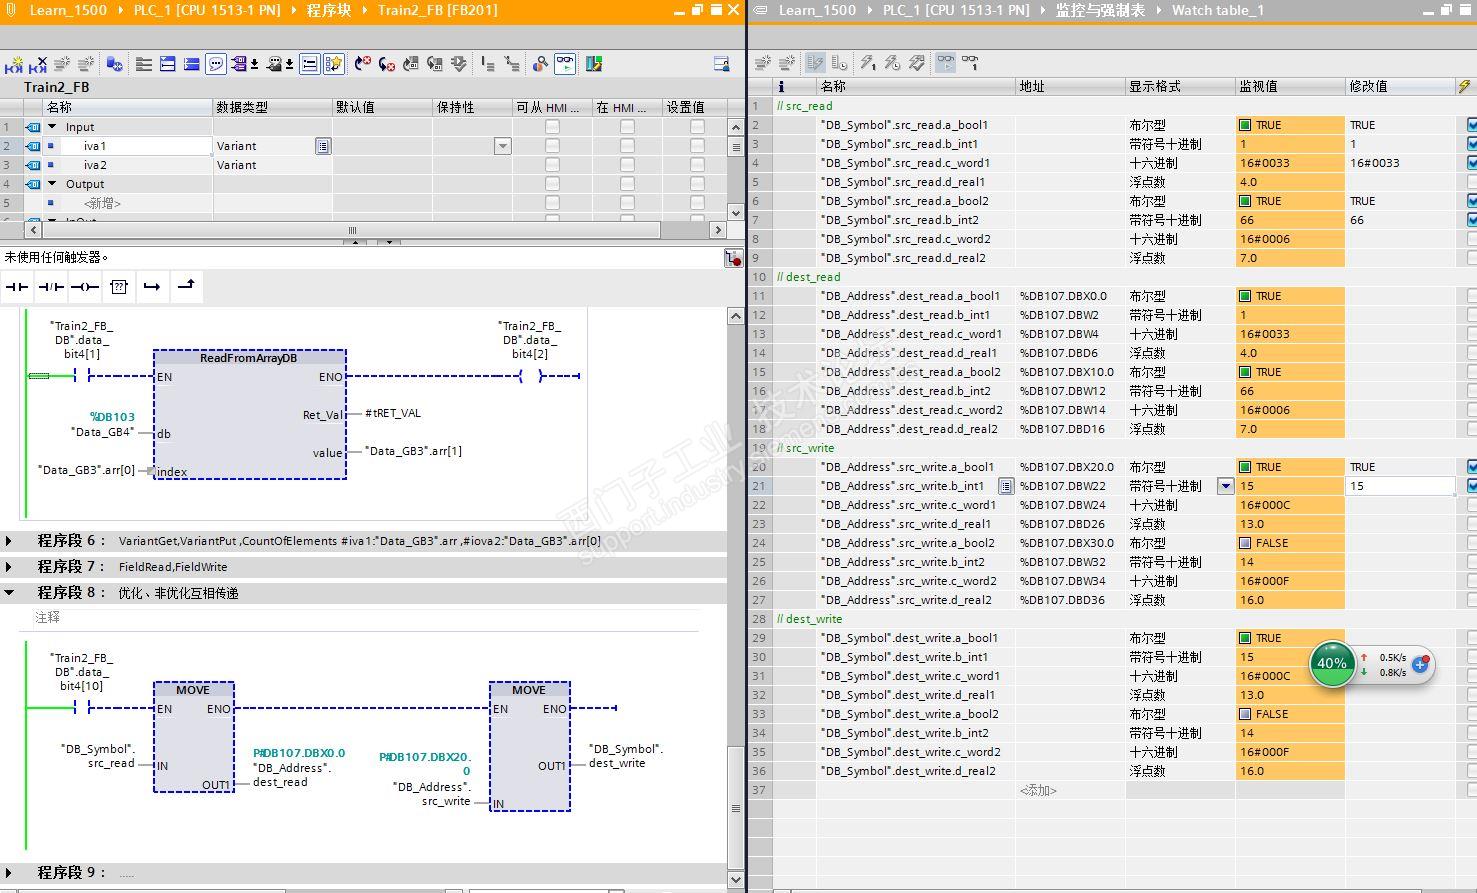The image size is (1477, 893).
Task: Collapse the Input parameter section
Action: pyautogui.click(x=52, y=127)
